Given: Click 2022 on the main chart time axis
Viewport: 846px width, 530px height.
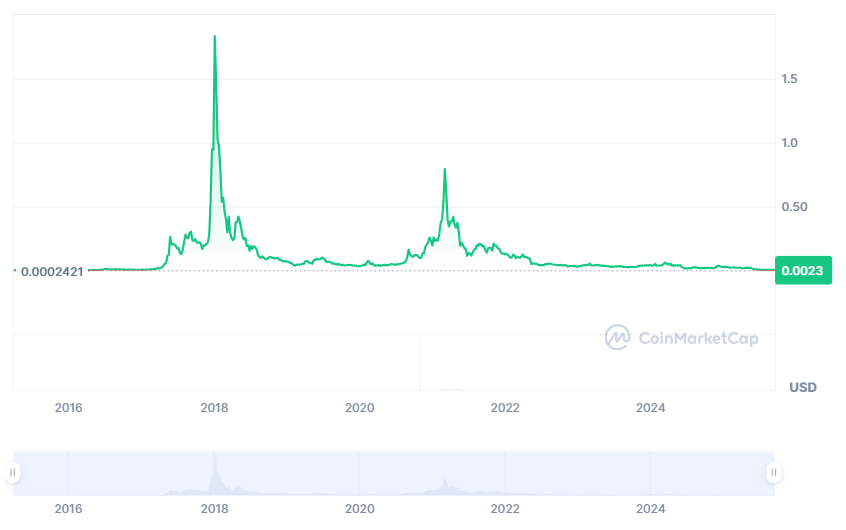Looking at the screenshot, I should [x=505, y=408].
